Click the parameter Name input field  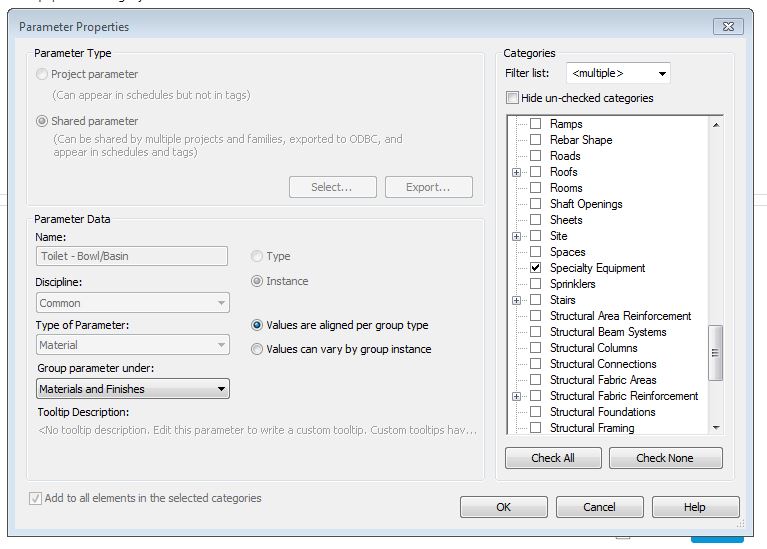point(132,256)
